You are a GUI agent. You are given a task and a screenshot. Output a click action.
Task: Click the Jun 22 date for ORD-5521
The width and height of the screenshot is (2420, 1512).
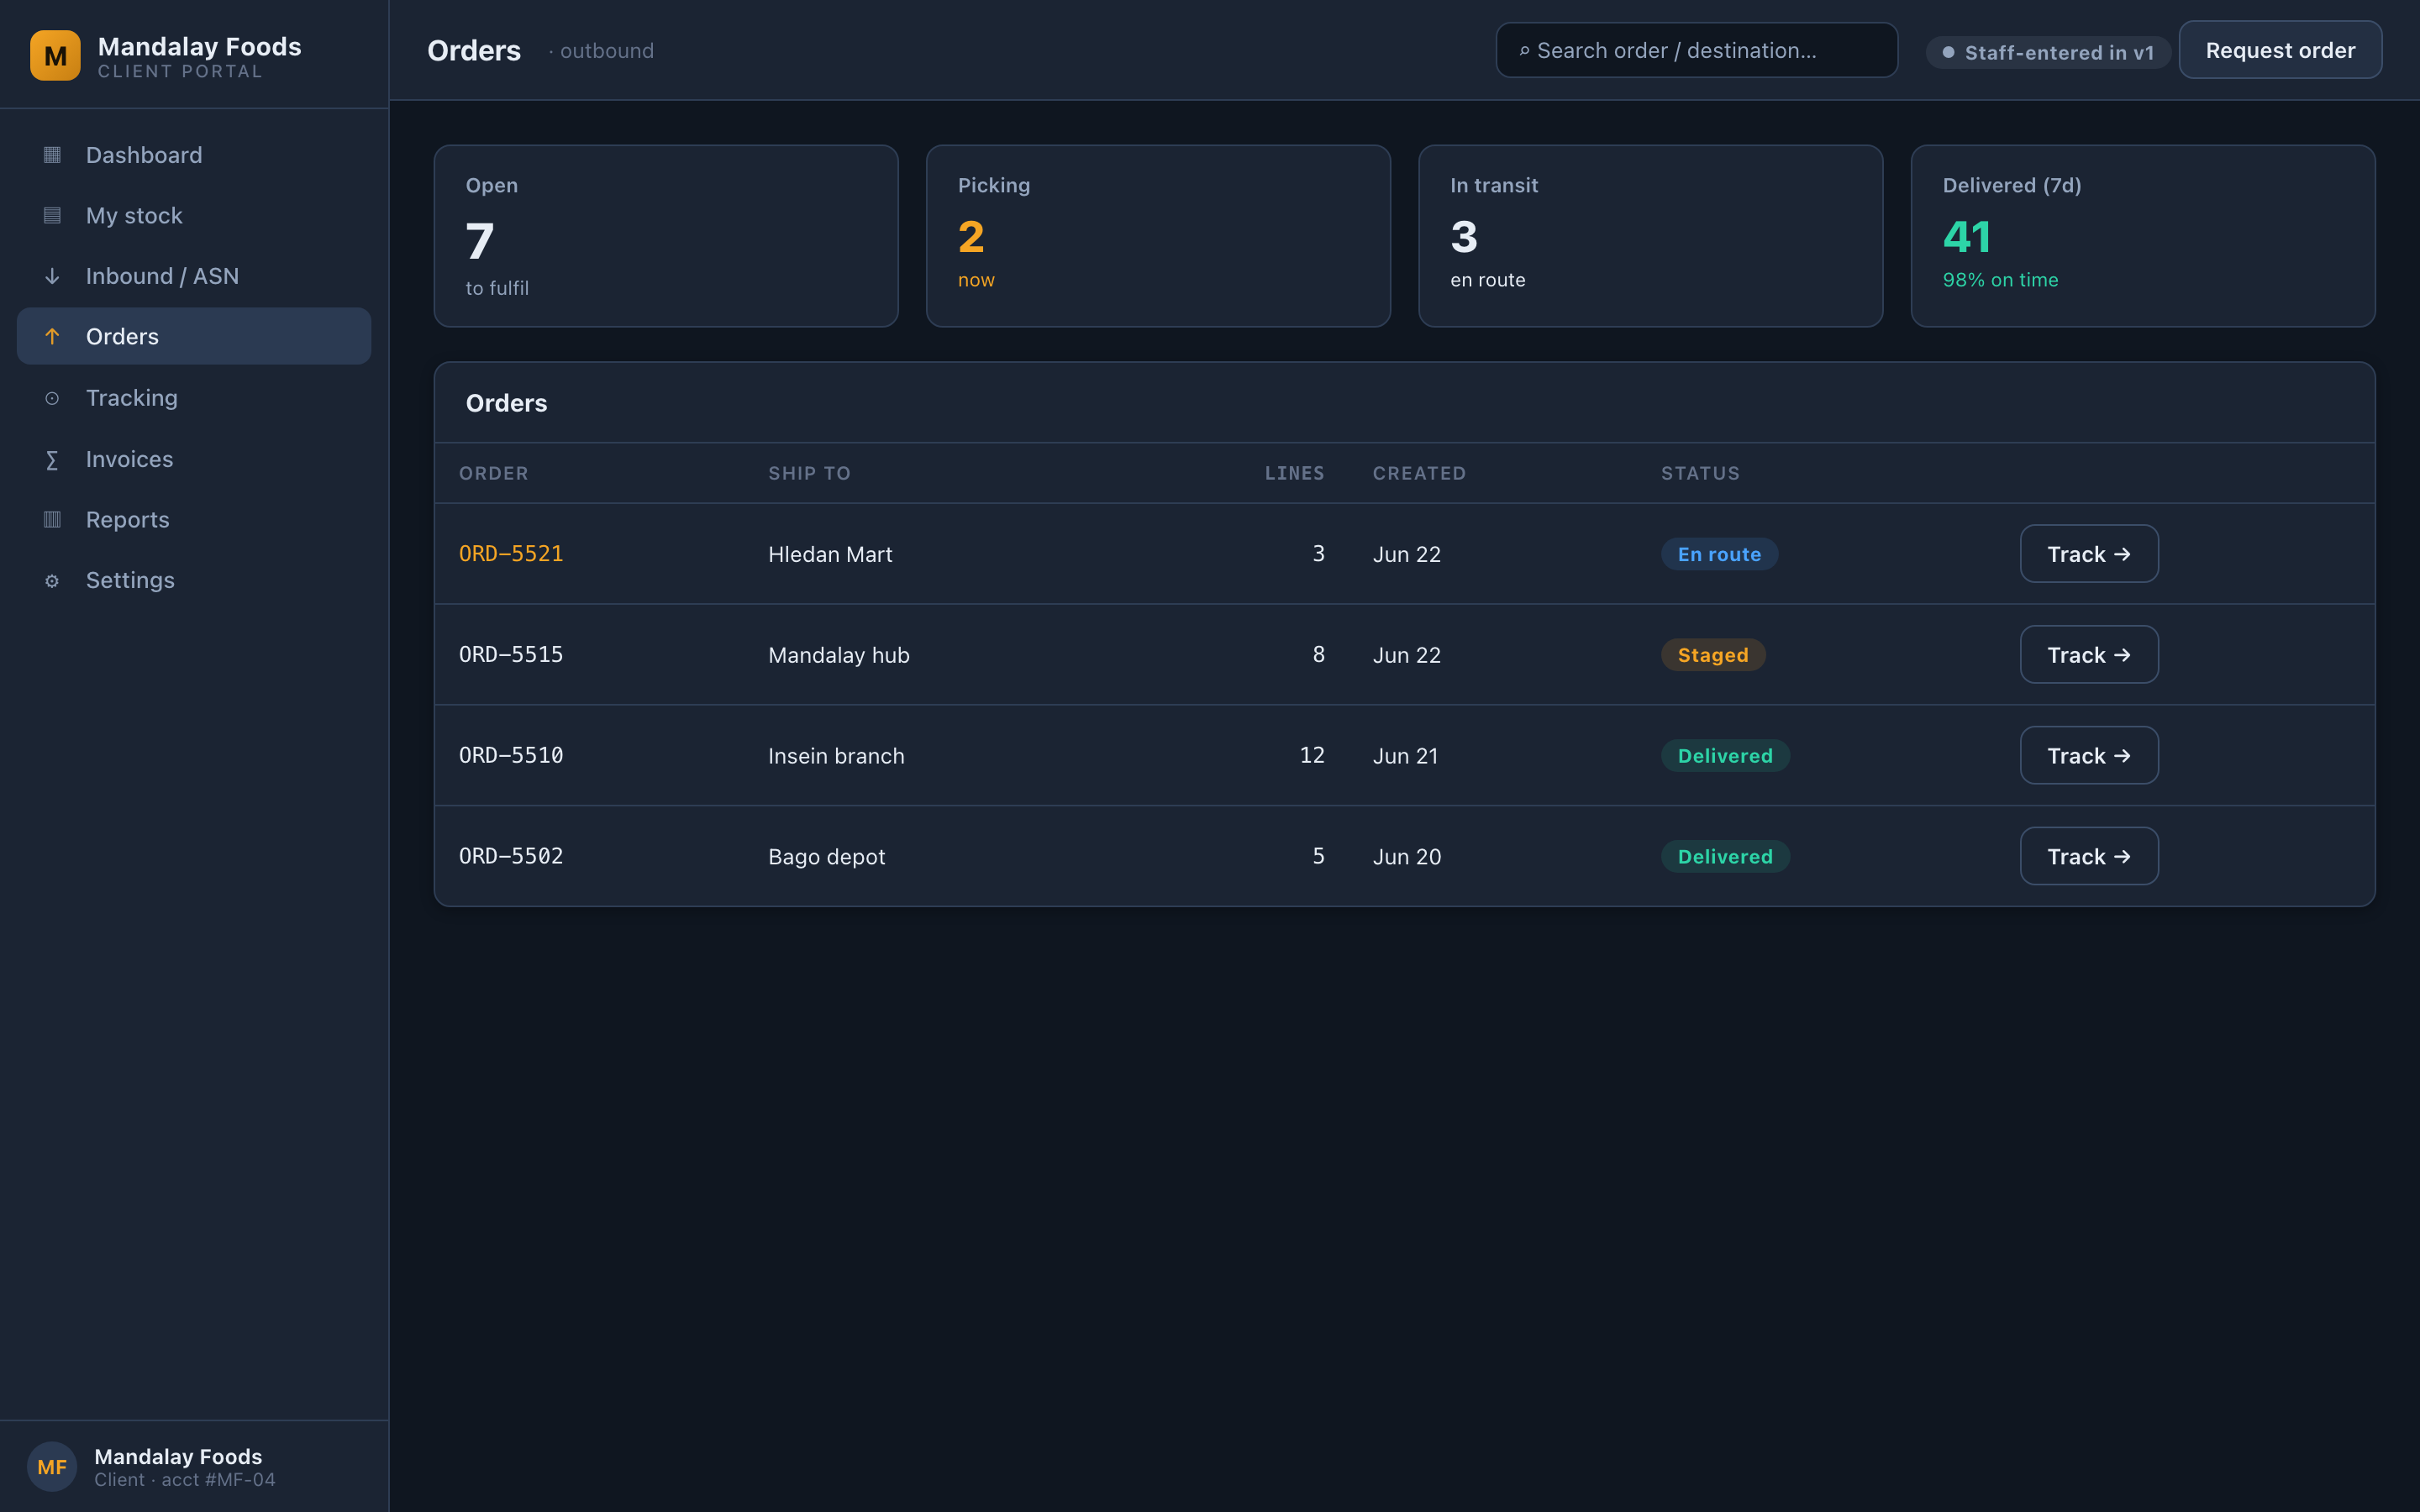(x=1407, y=555)
